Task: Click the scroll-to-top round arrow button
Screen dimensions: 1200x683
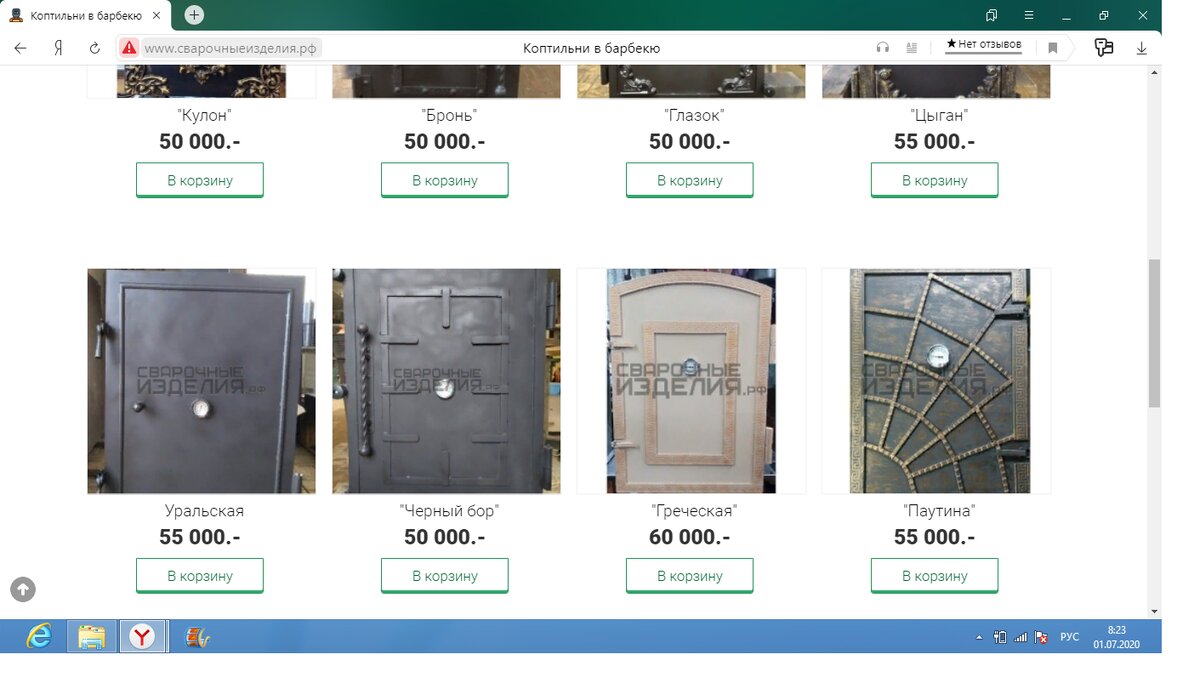Action: click(23, 589)
